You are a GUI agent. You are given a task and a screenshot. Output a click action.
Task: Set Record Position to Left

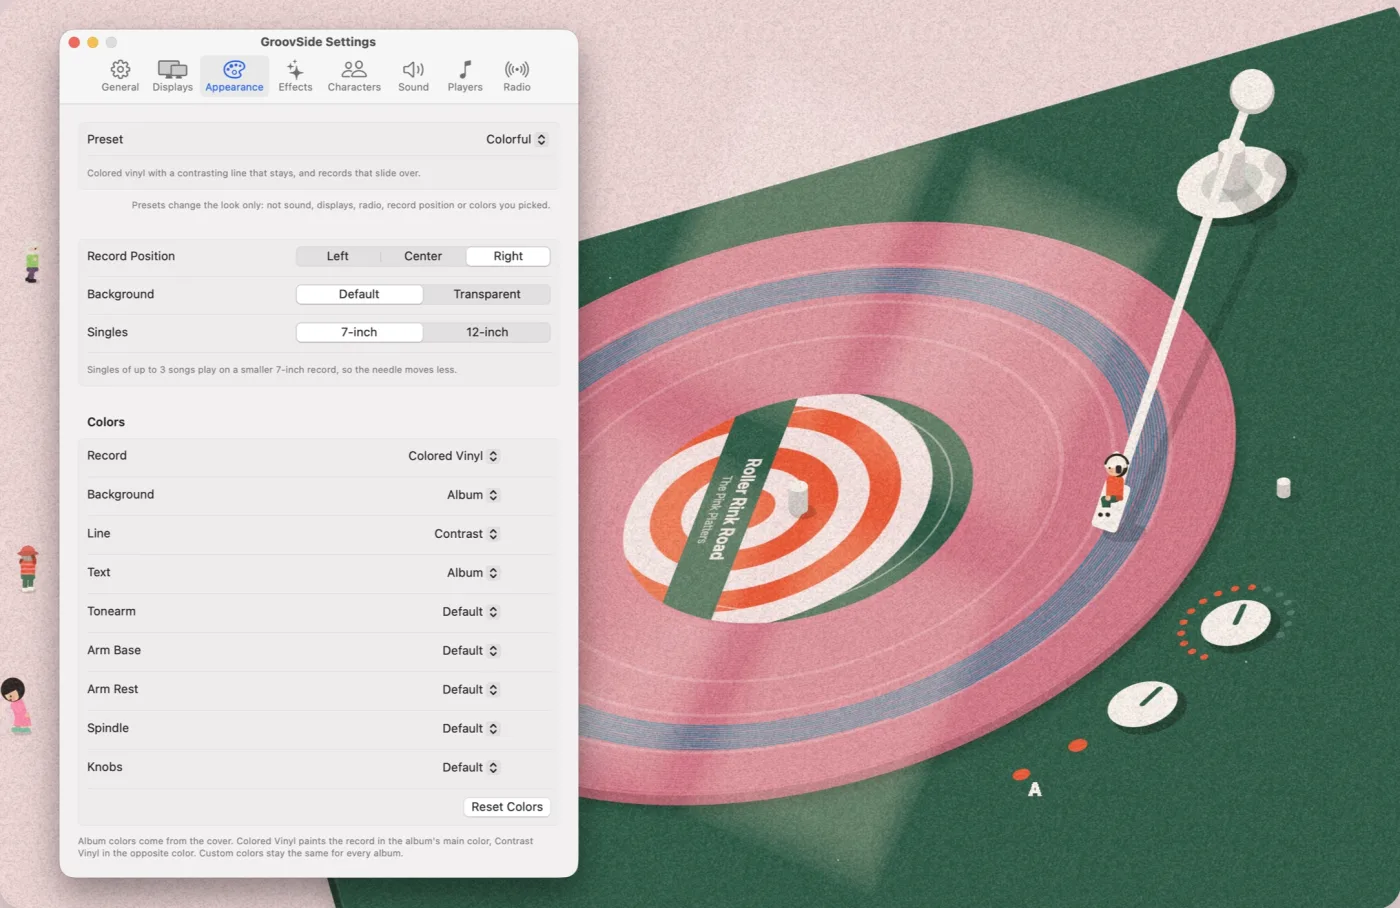pos(338,256)
